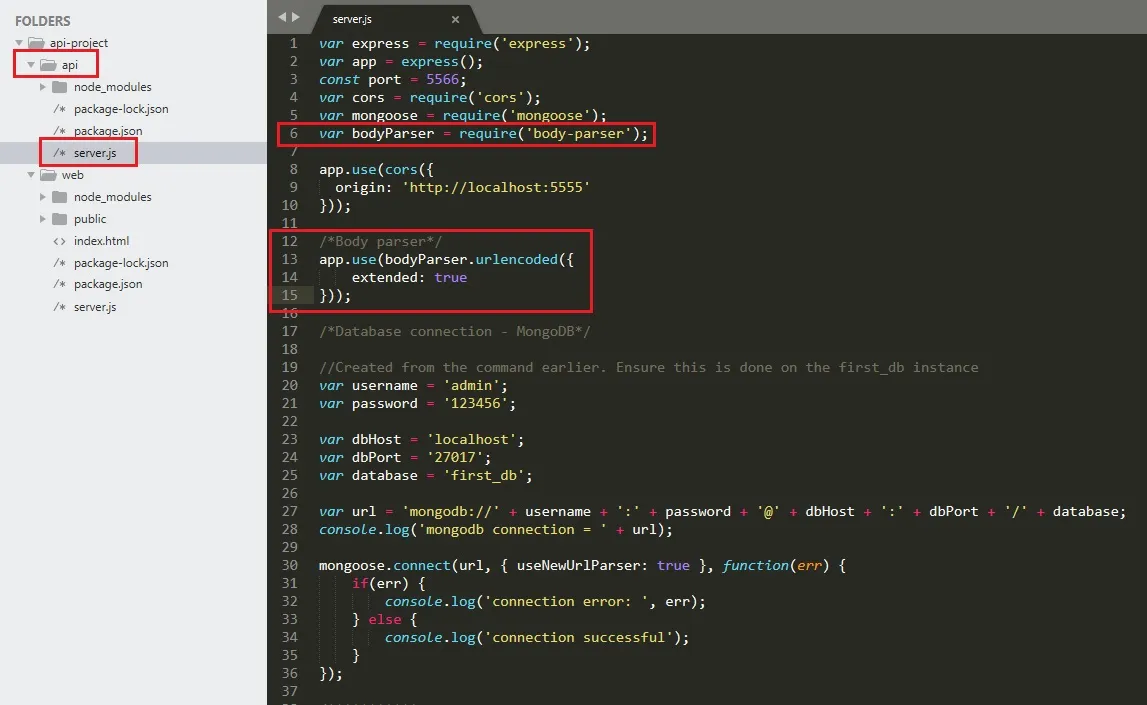Viewport: 1147px width, 705px height.
Task: Click the 'const' keyword on line 3
Action: coord(339,79)
